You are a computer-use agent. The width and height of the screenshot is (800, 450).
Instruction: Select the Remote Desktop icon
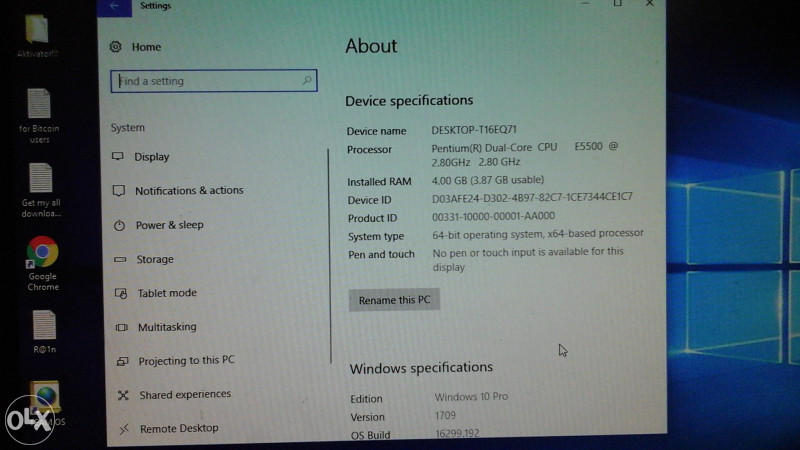point(124,429)
